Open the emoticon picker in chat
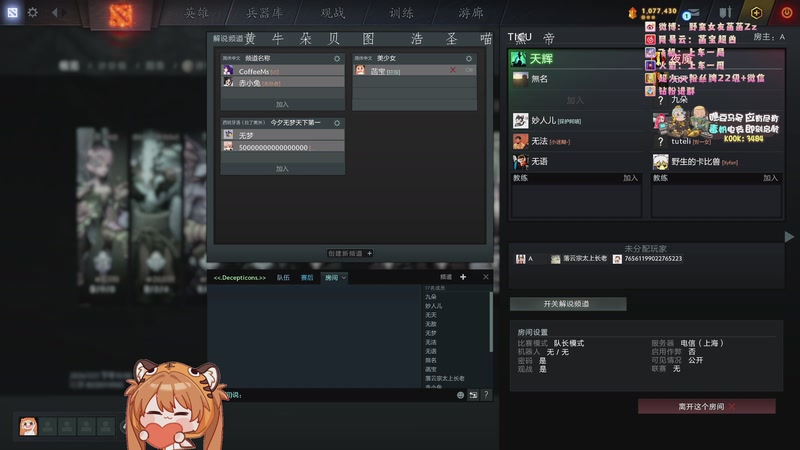Image resolution: width=800 pixels, height=450 pixels. [460, 395]
